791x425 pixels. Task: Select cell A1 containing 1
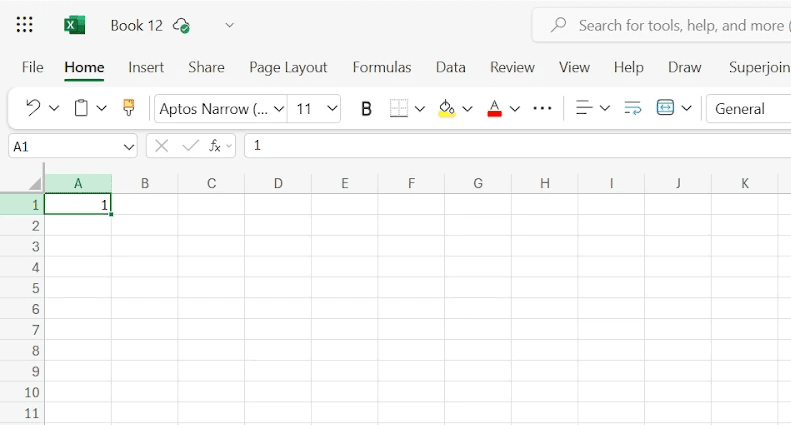(x=78, y=204)
